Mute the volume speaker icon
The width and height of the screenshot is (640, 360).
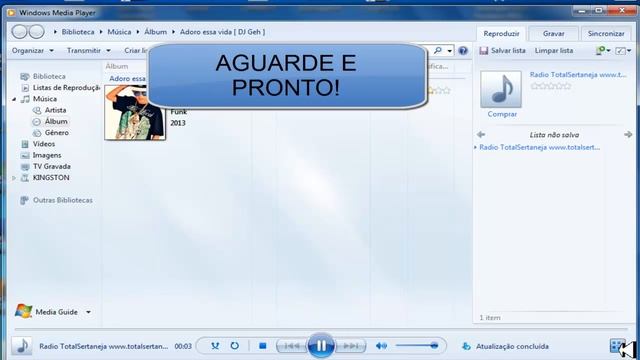coord(381,346)
